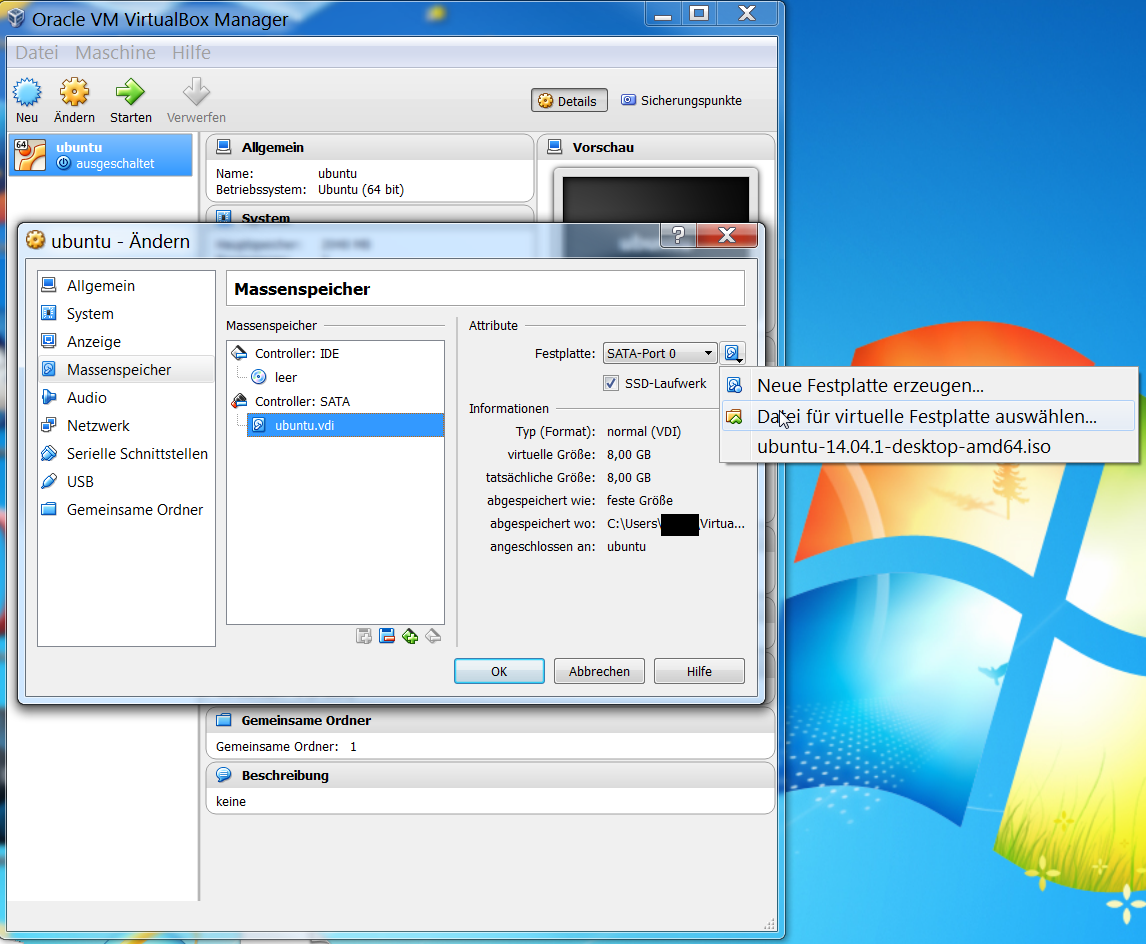
Task: Open the Sicherungspunkte view
Action: click(x=684, y=100)
